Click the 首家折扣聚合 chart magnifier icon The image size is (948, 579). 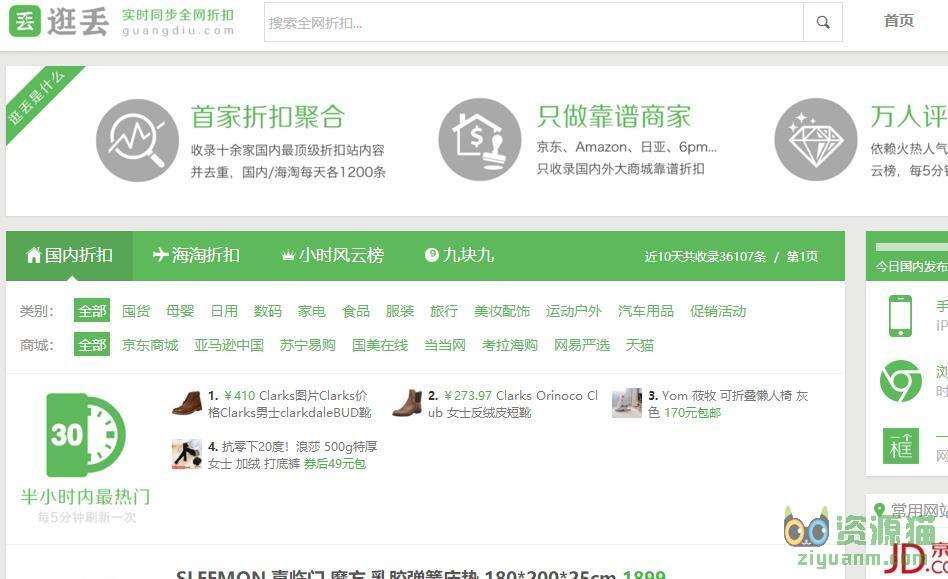(137, 140)
